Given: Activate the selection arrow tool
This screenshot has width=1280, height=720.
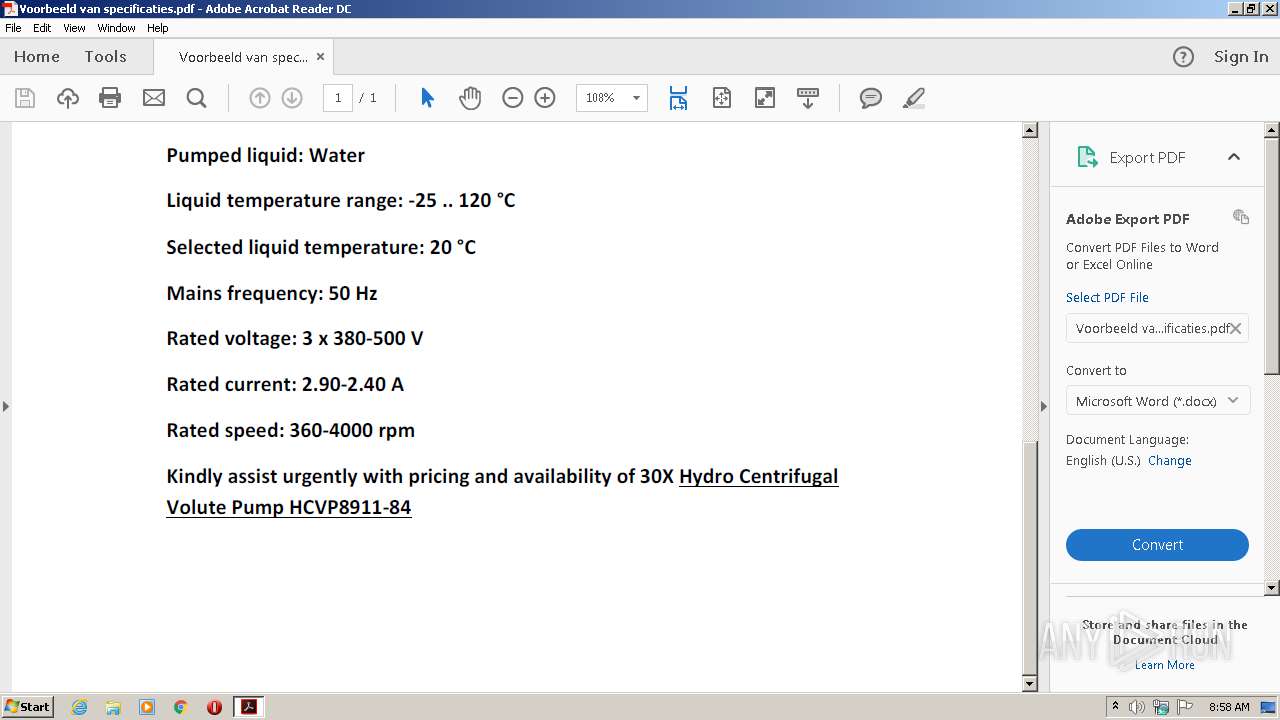Looking at the screenshot, I should 427,98.
